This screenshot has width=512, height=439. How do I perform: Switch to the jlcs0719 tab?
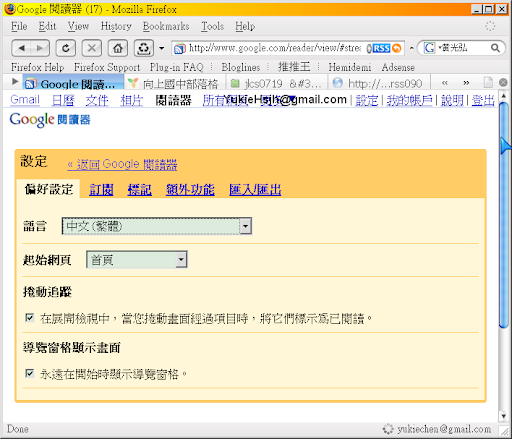pyautogui.click(x=277, y=83)
